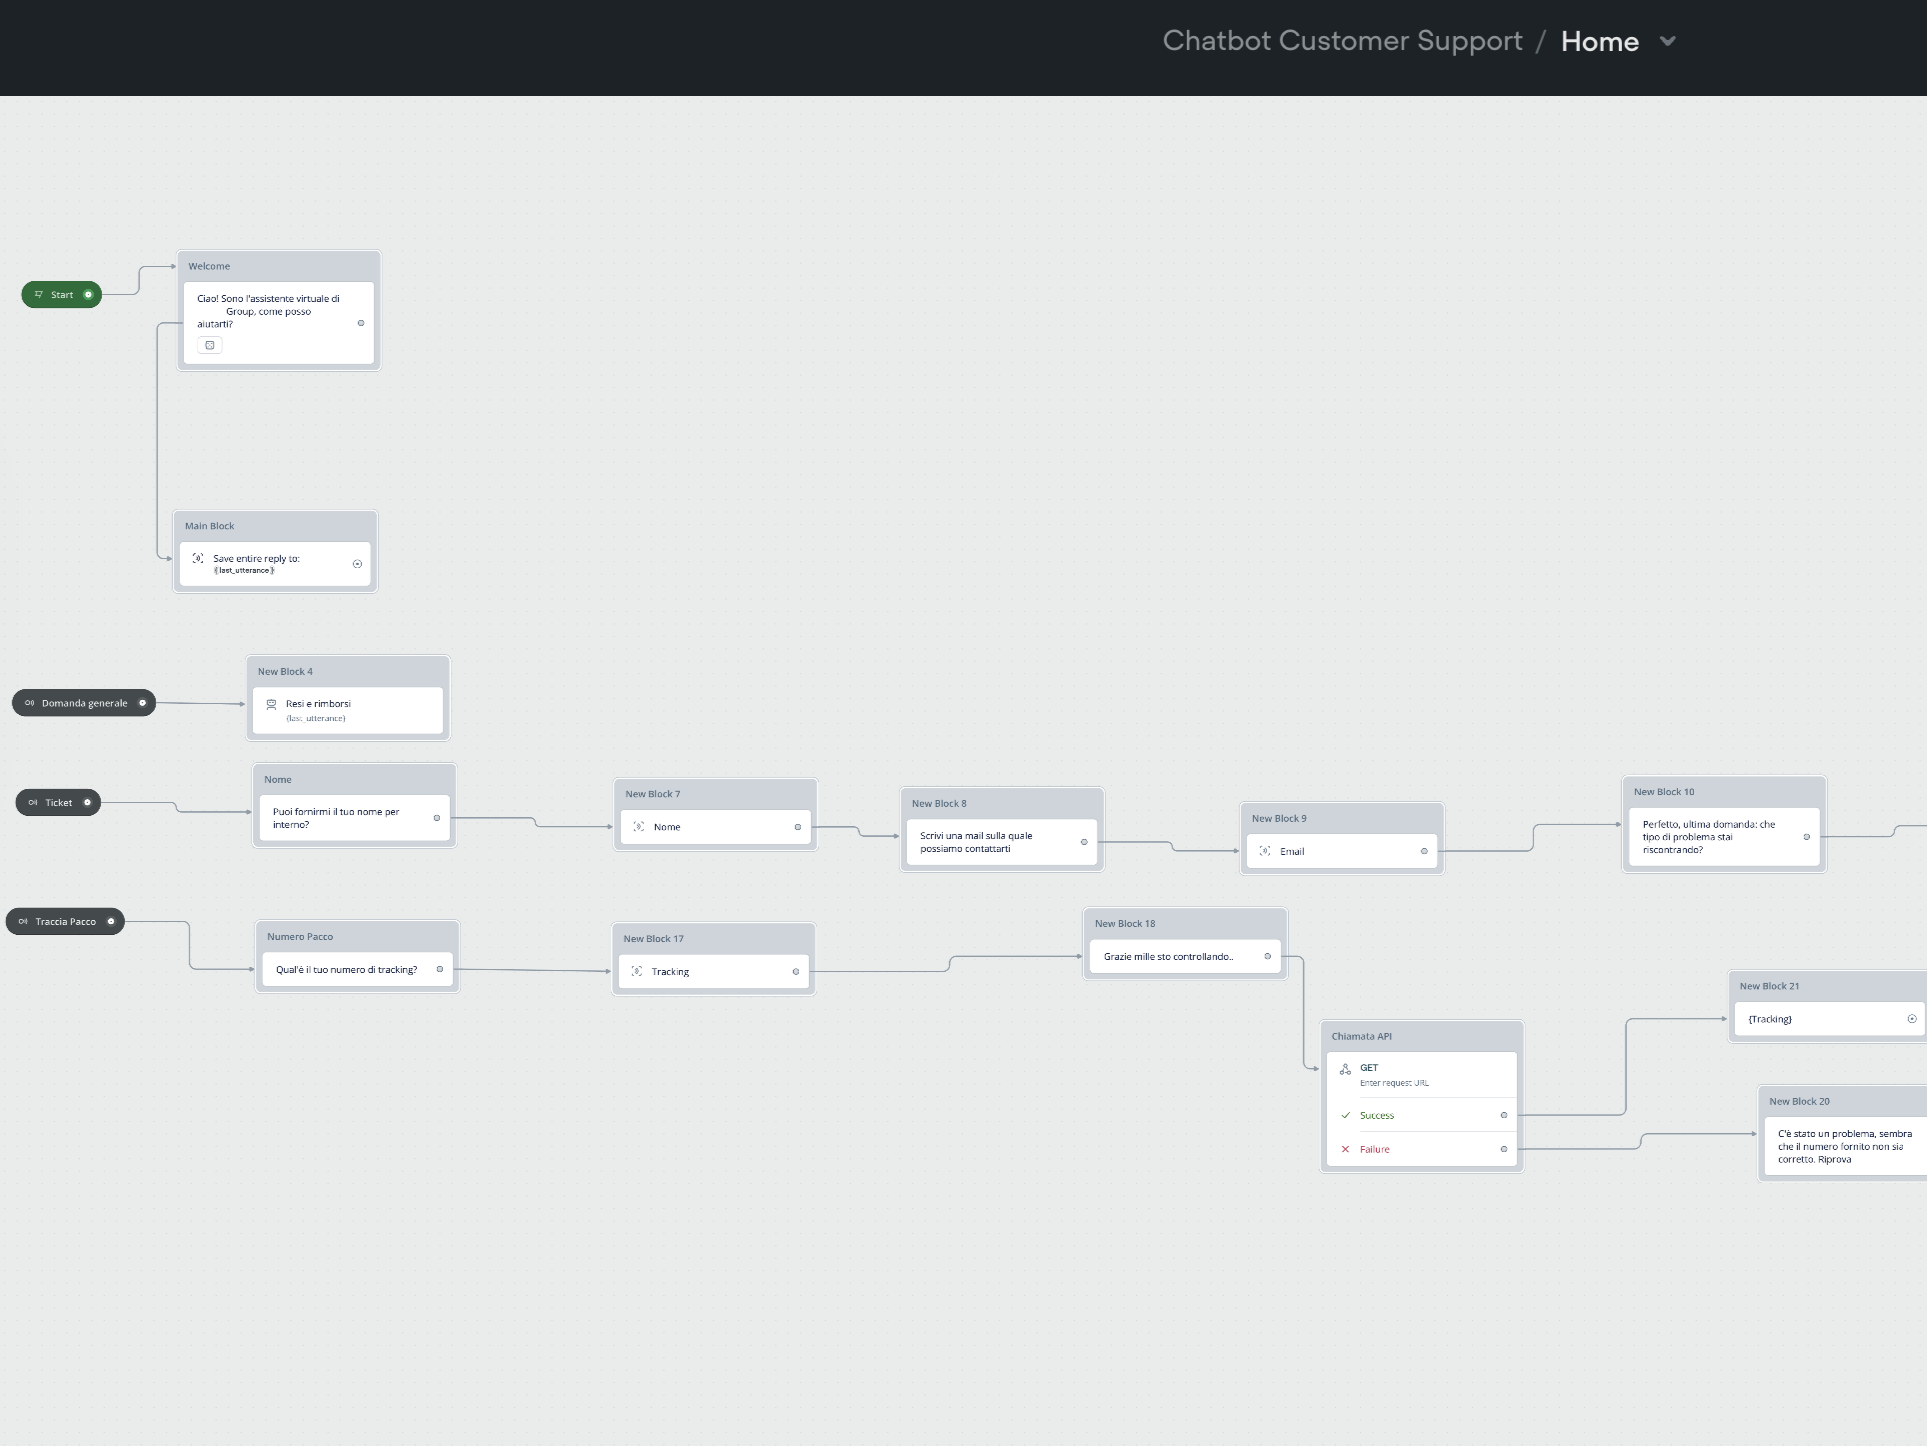Click the capture icon beside Nome in New Block 7
The width and height of the screenshot is (1927, 1446).
640,826
